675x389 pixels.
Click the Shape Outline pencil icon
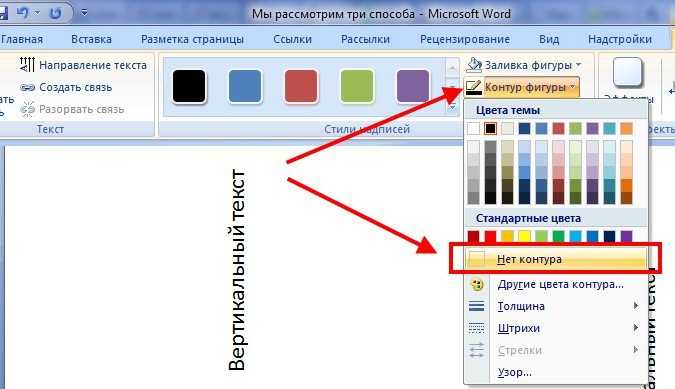(474, 87)
